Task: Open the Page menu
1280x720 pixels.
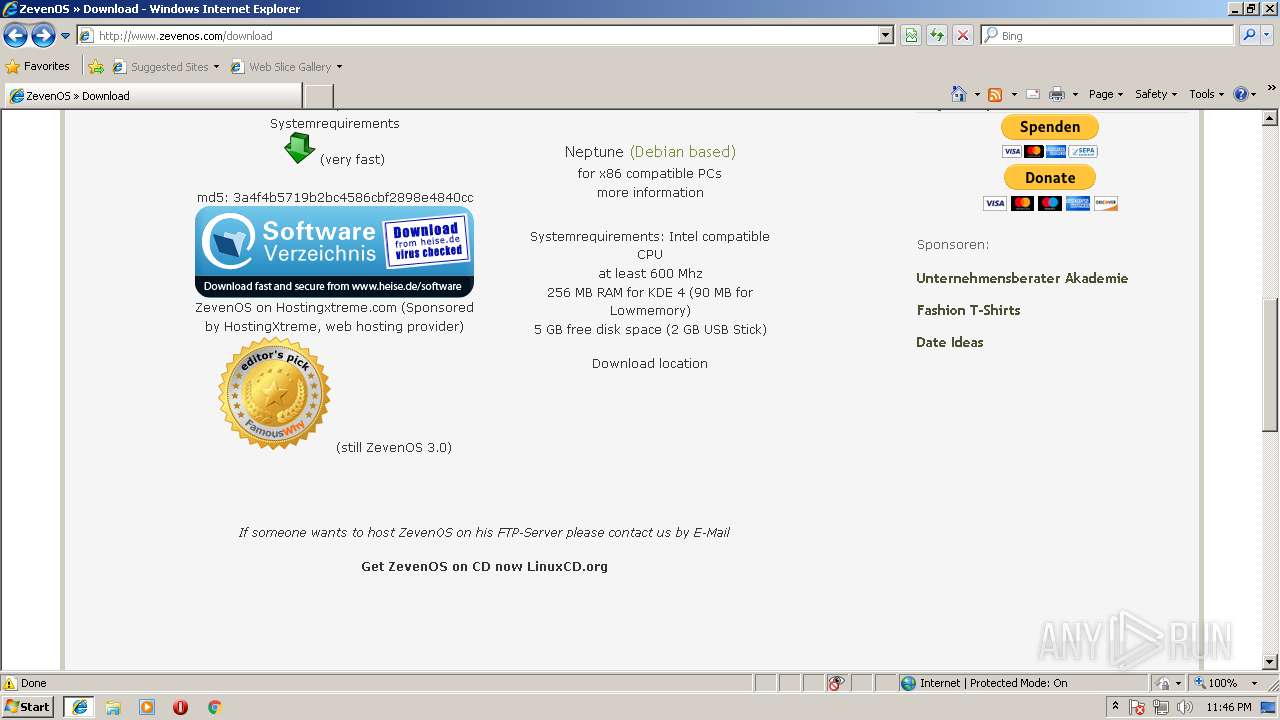Action: (1106, 94)
